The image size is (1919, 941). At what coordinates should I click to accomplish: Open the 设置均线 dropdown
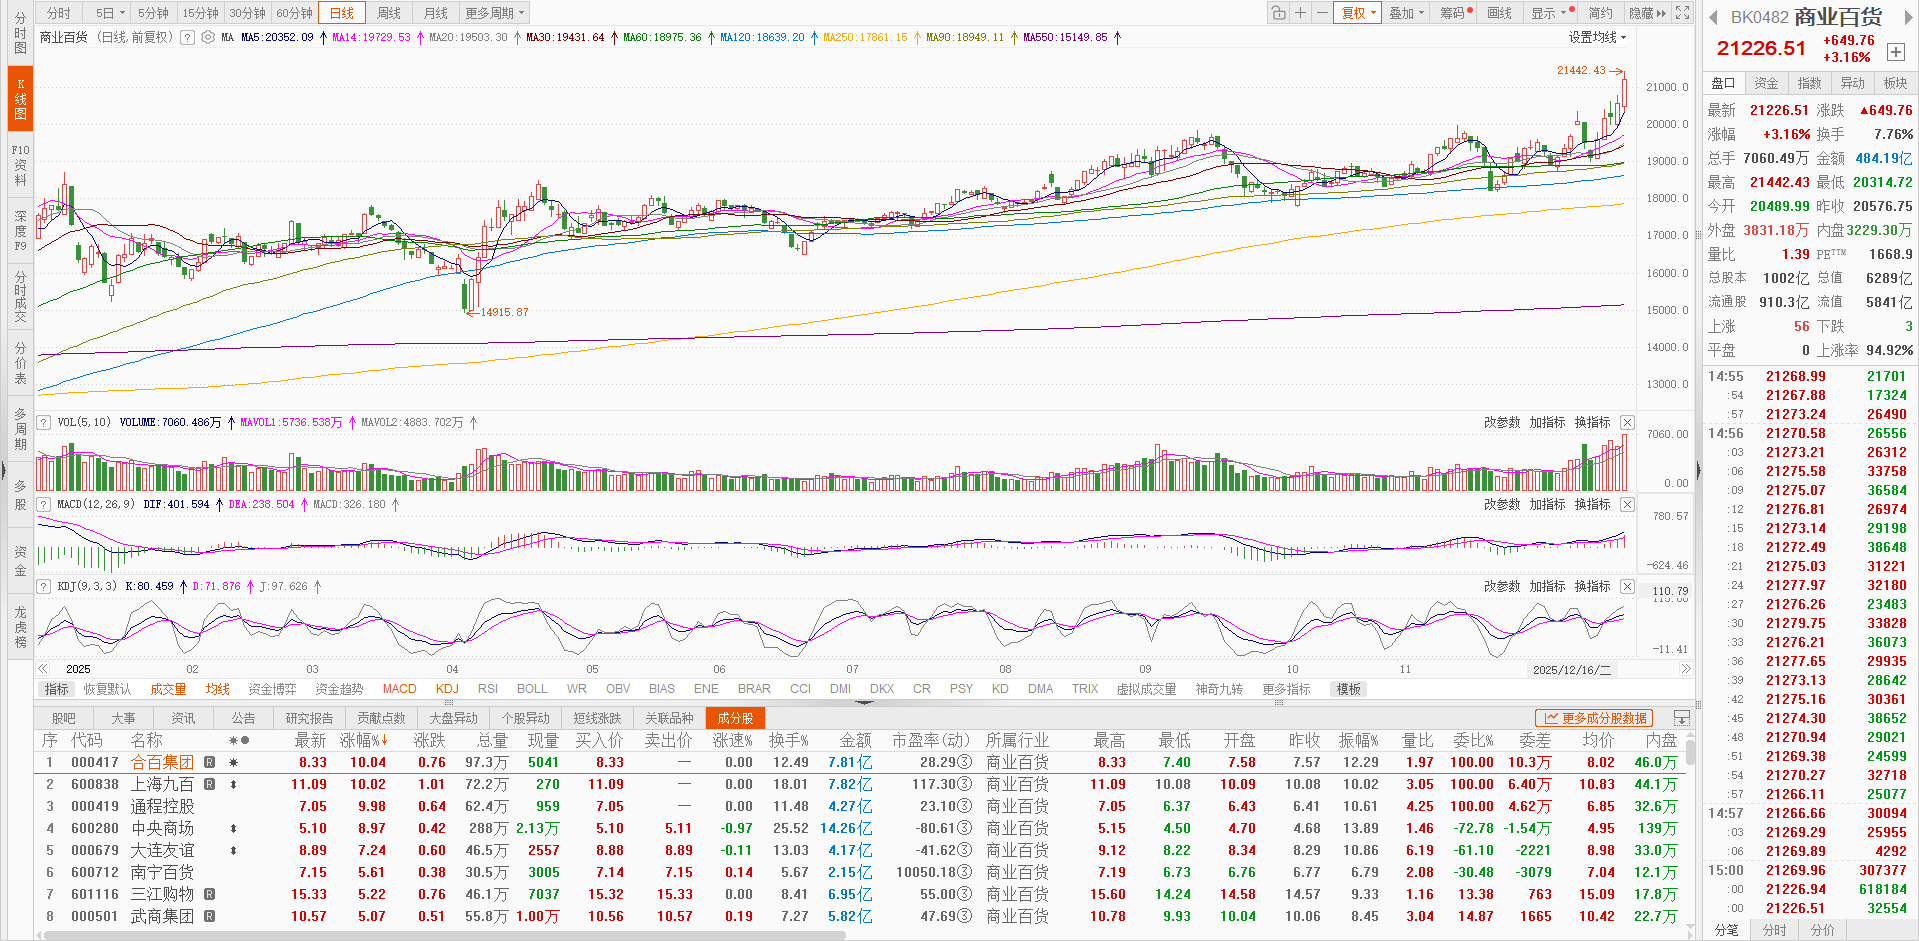(1597, 37)
